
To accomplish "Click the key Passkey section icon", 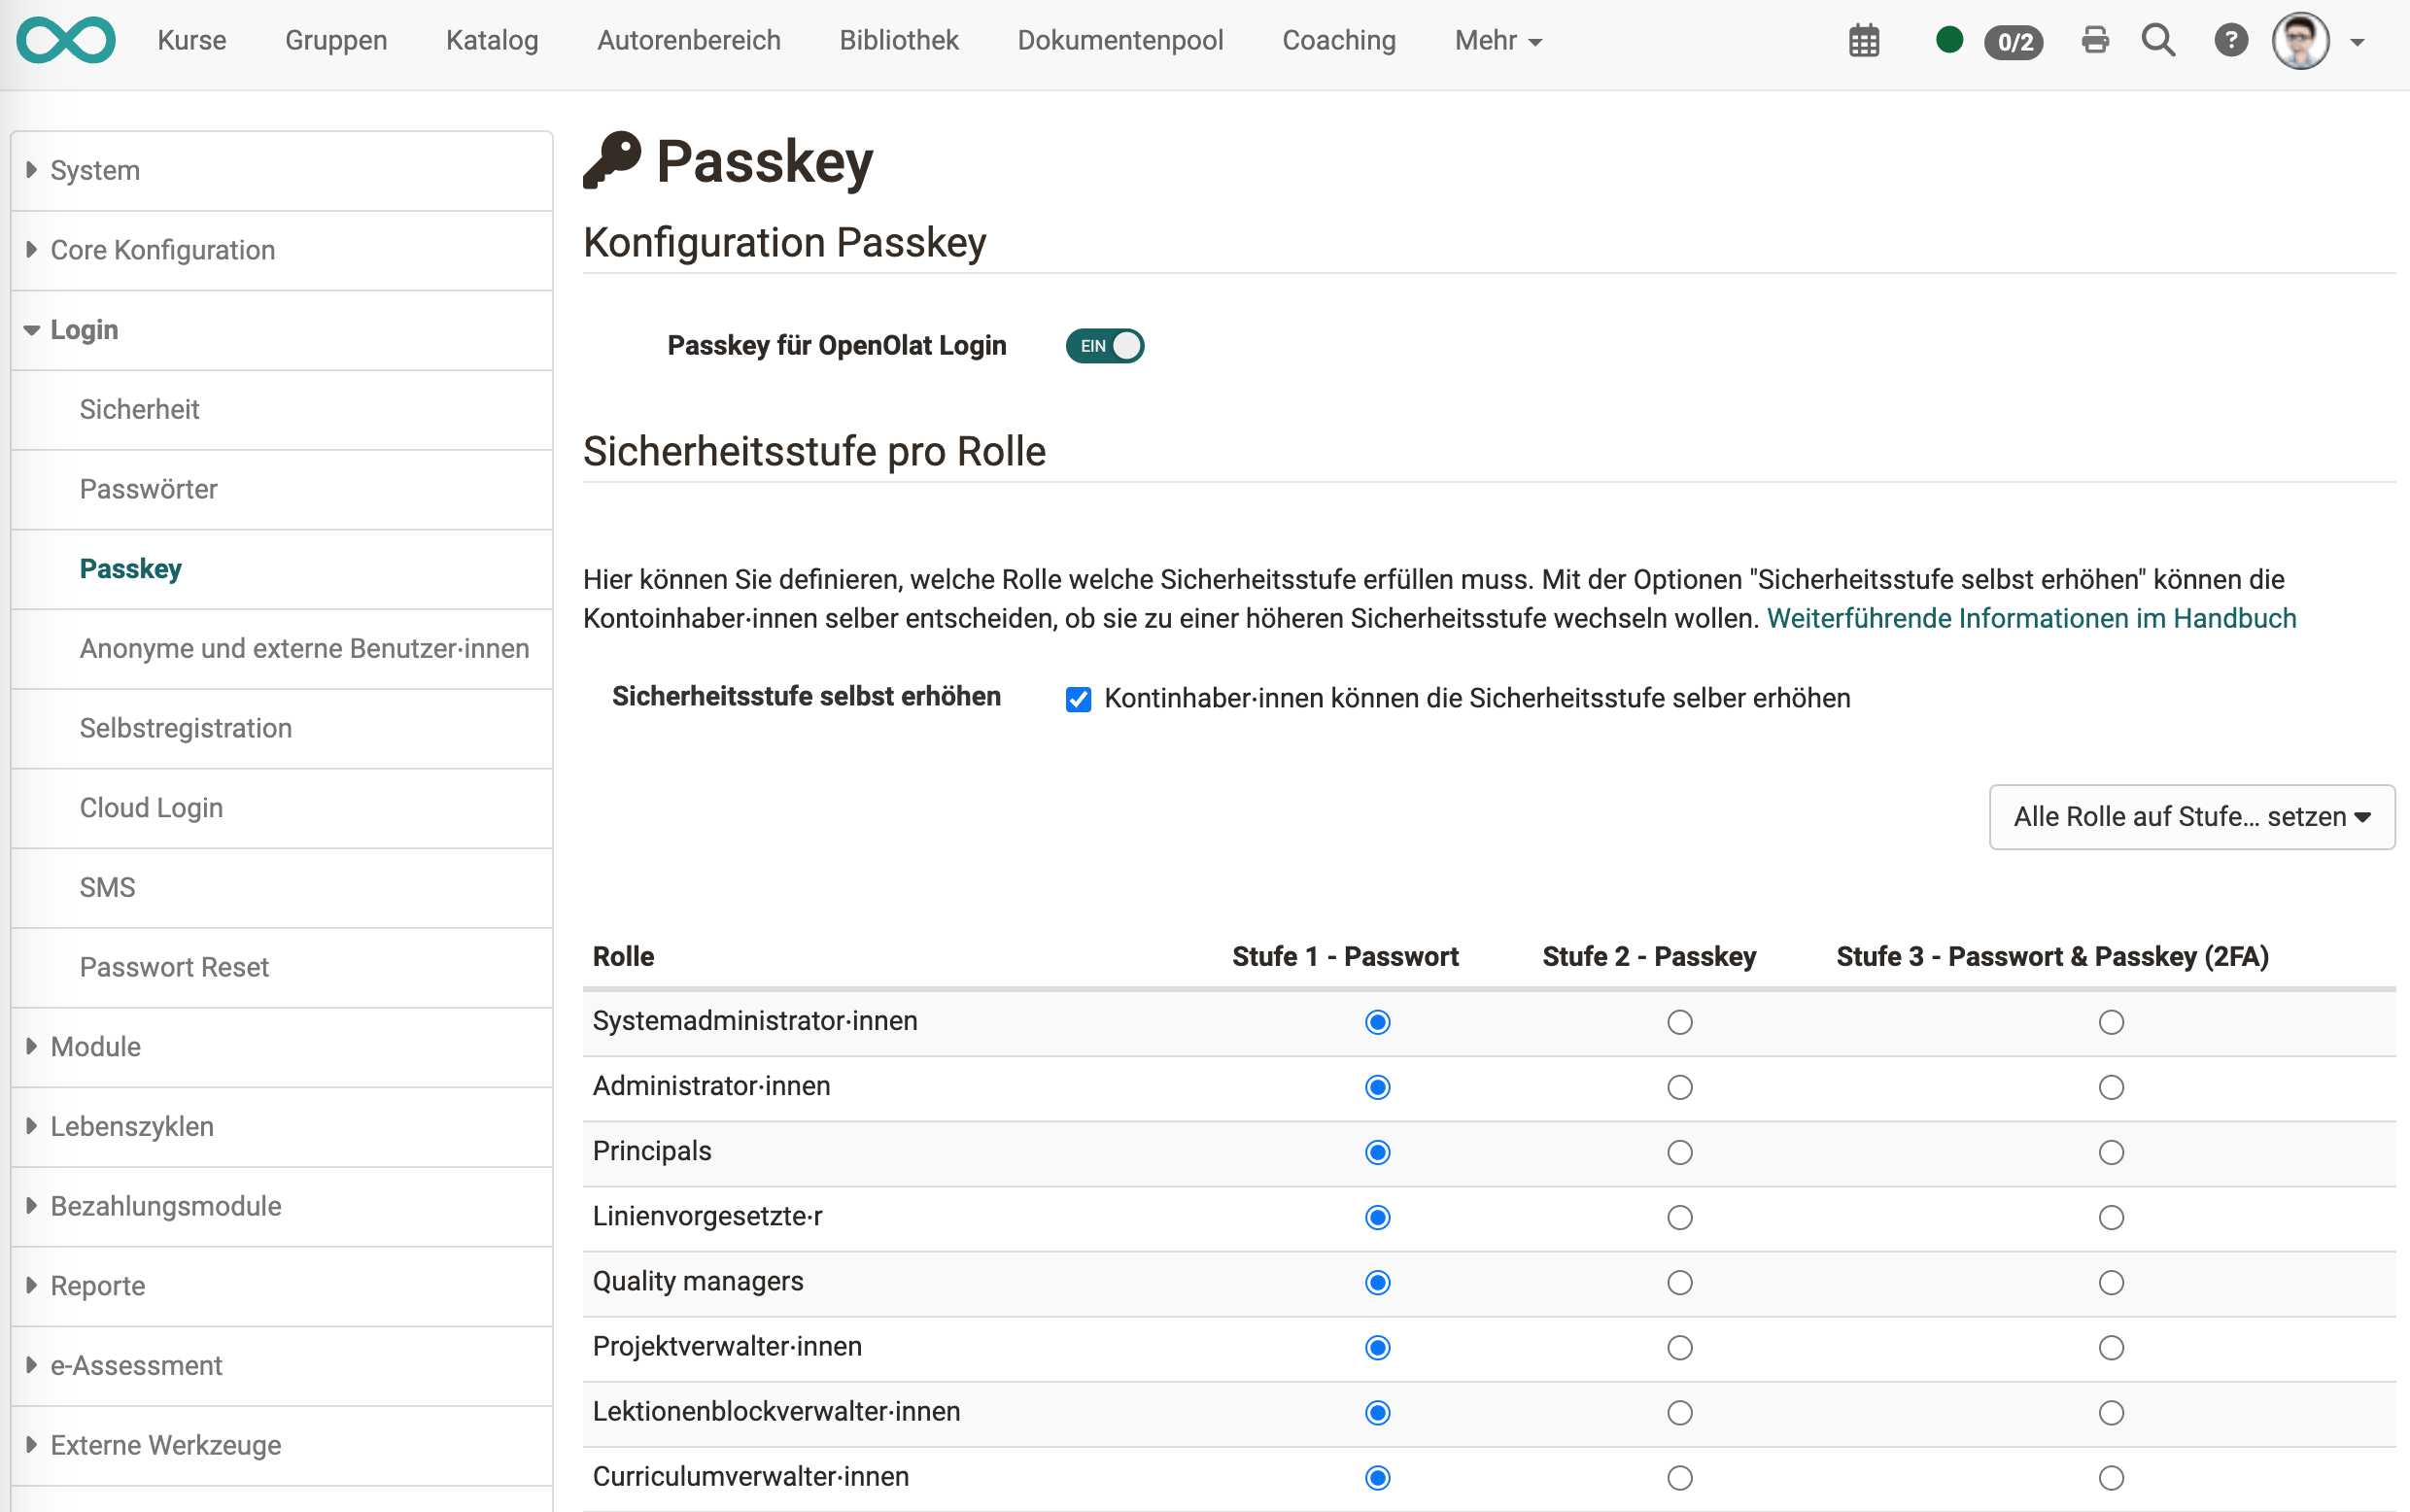I will tap(613, 160).
